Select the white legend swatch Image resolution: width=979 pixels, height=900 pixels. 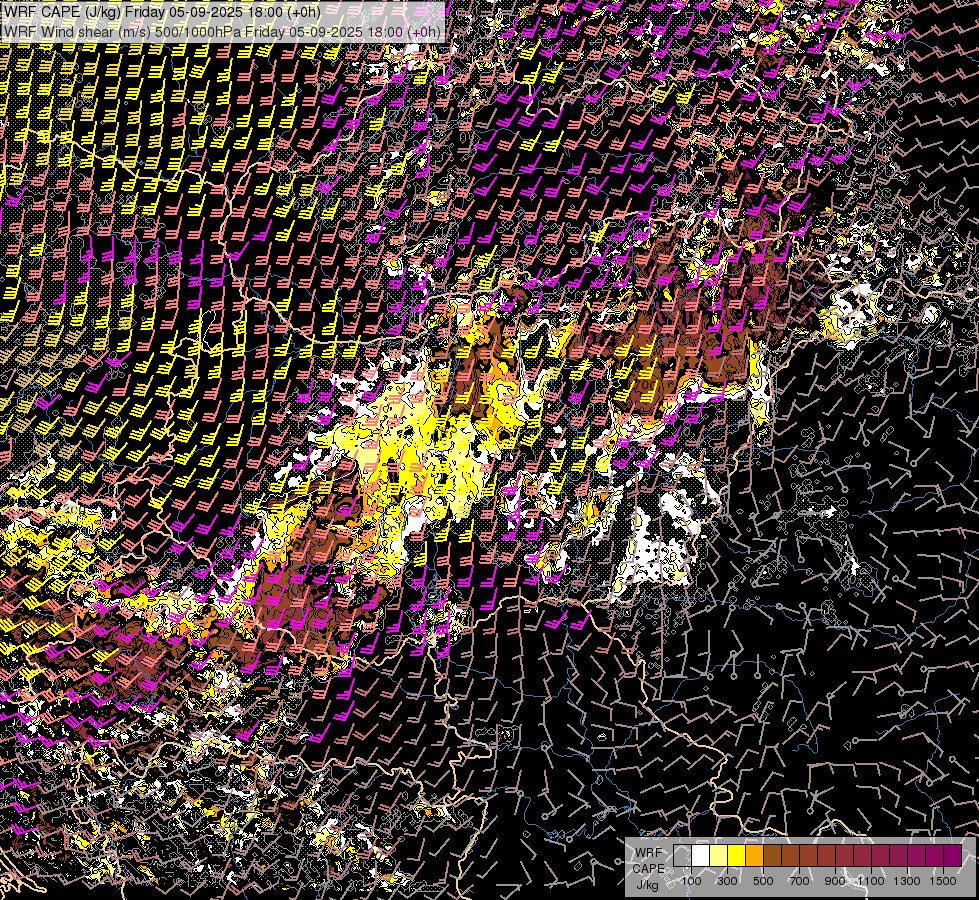[701, 856]
